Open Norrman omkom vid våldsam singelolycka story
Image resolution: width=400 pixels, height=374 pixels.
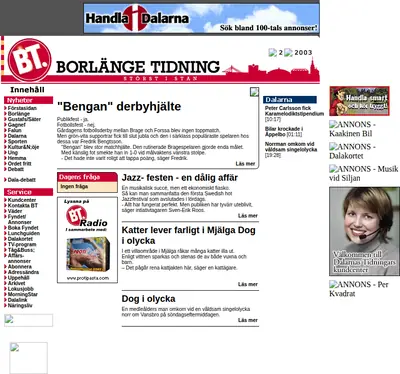click(291, 147)
